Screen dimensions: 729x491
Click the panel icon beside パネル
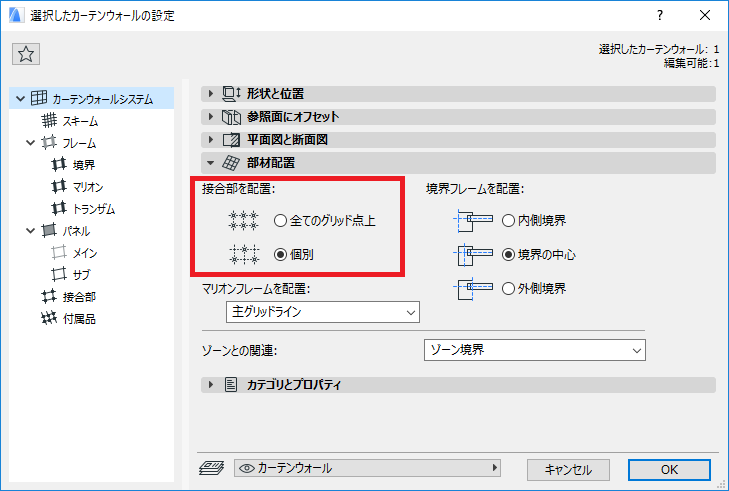click(x=49, y=230)
